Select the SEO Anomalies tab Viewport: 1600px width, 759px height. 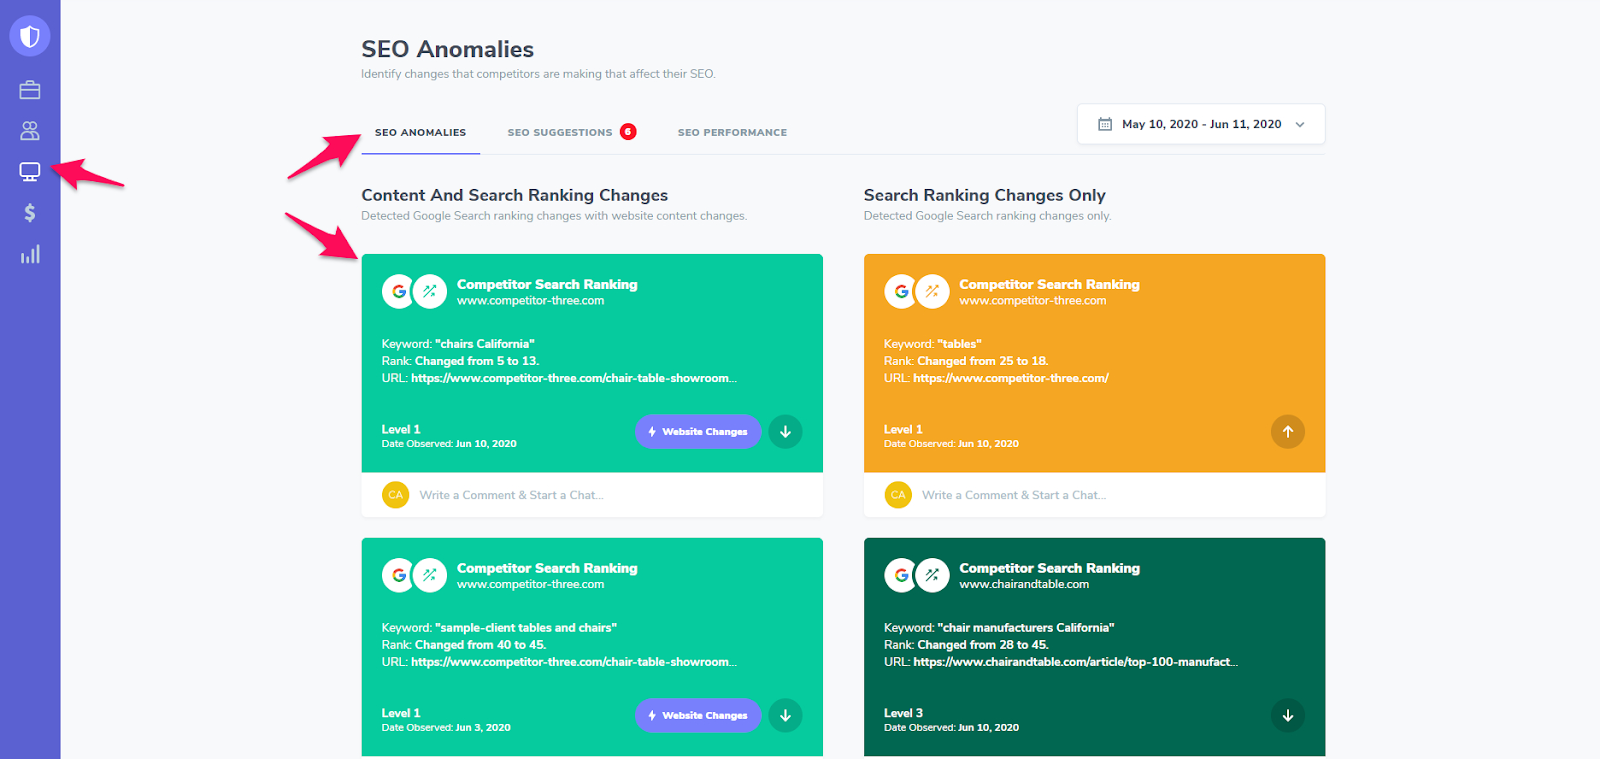tap(420, 133)
